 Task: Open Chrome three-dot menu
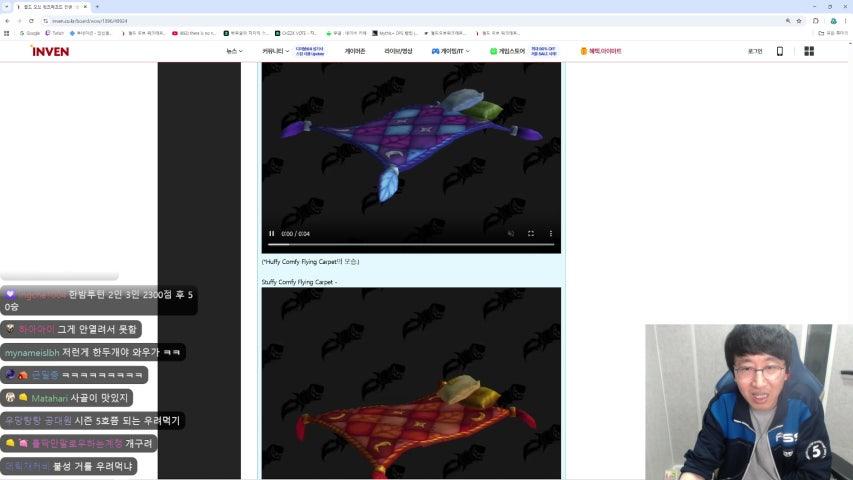click(x=845, y=21)
